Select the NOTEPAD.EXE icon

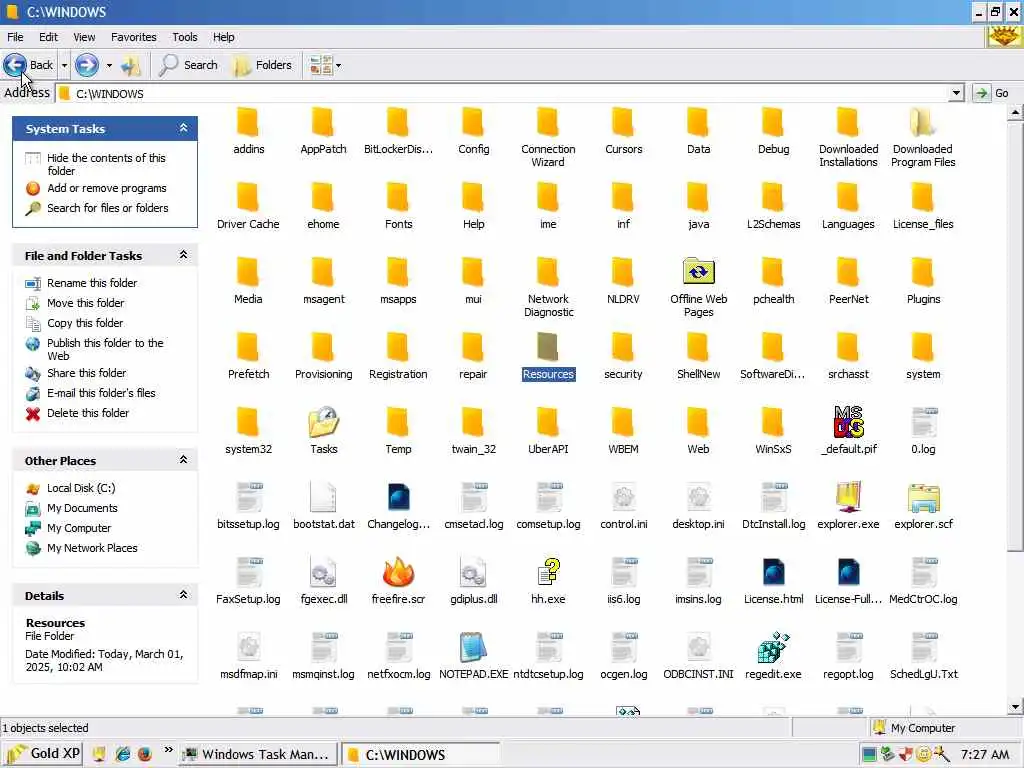(x=473, y=647)
